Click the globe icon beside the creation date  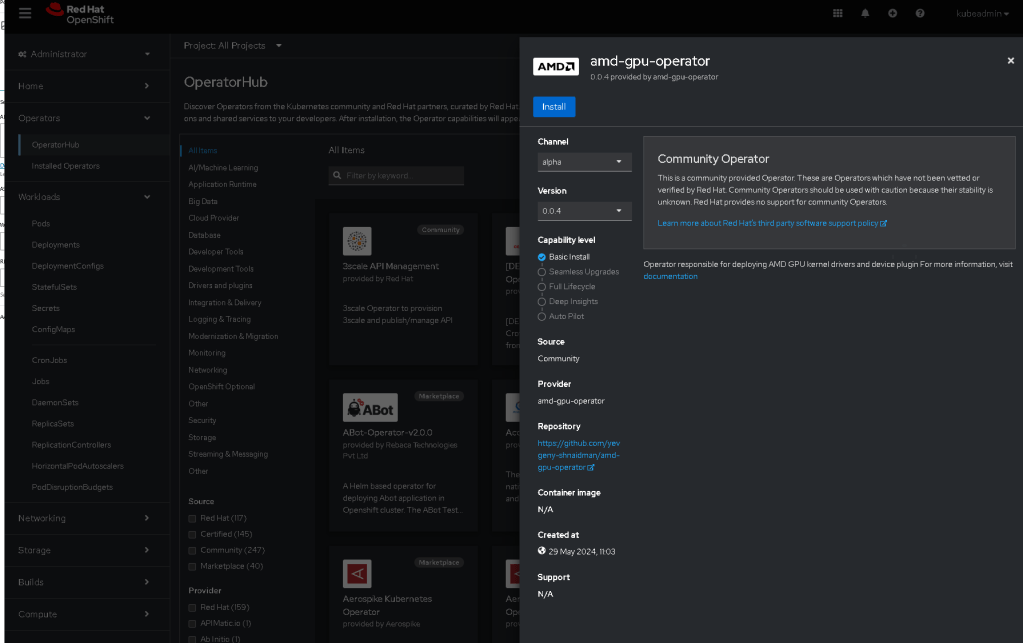[542, 551]
